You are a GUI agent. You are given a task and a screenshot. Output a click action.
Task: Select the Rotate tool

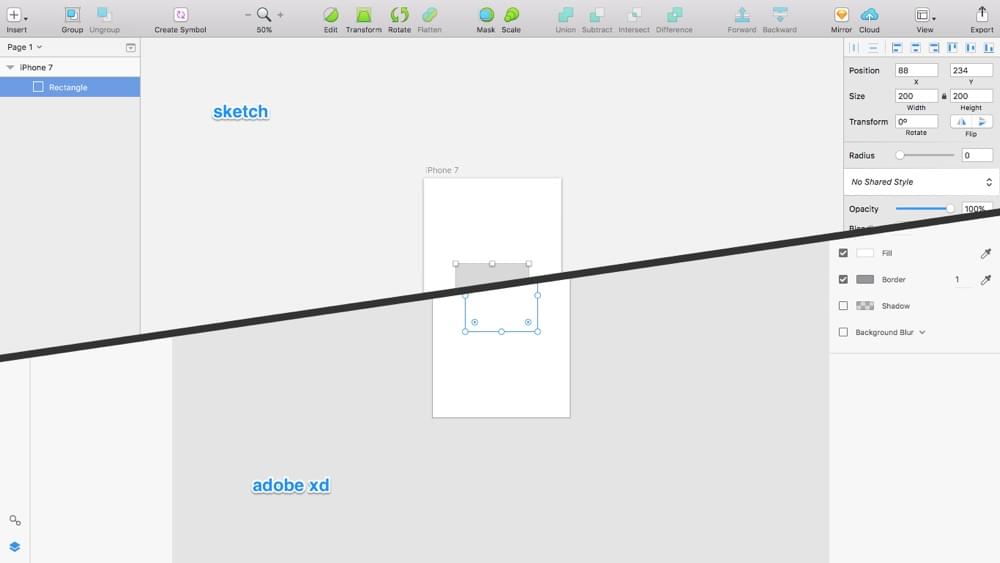point(399,15)
